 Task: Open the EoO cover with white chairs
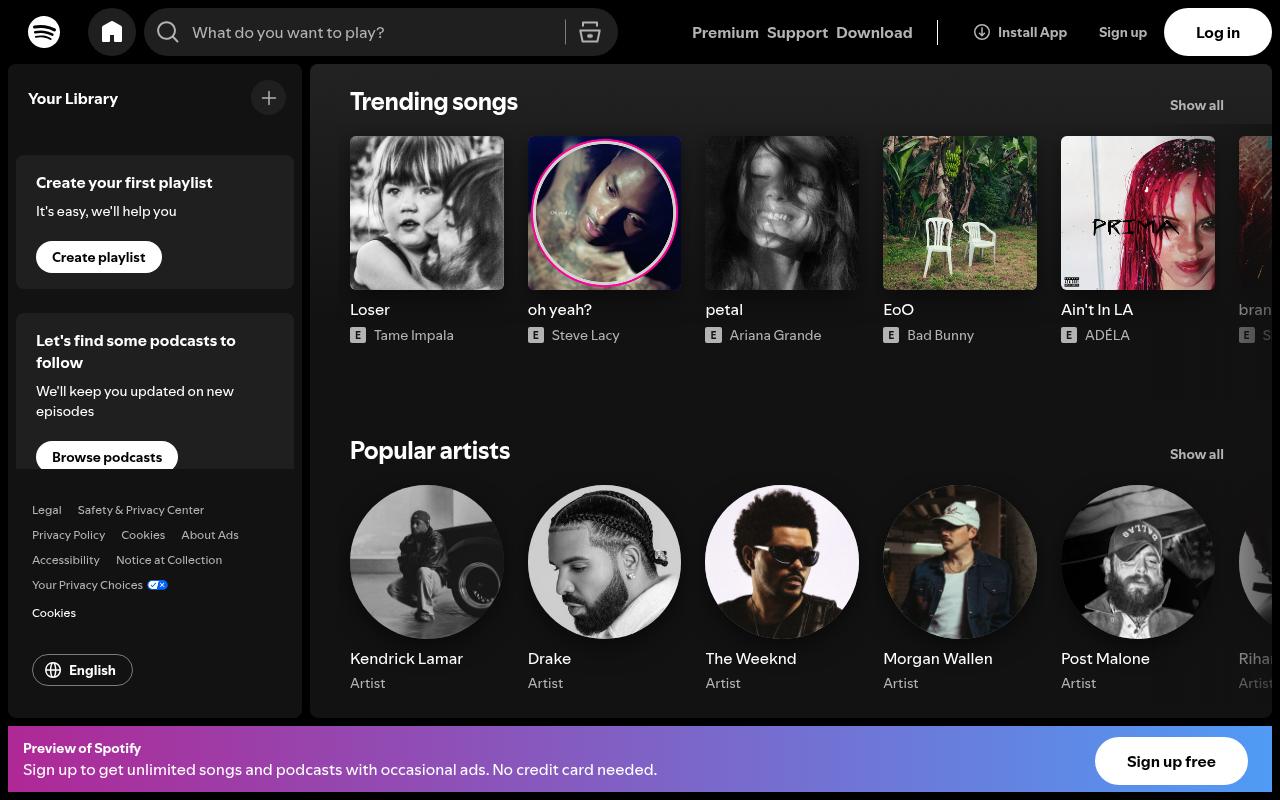point(960,213)
